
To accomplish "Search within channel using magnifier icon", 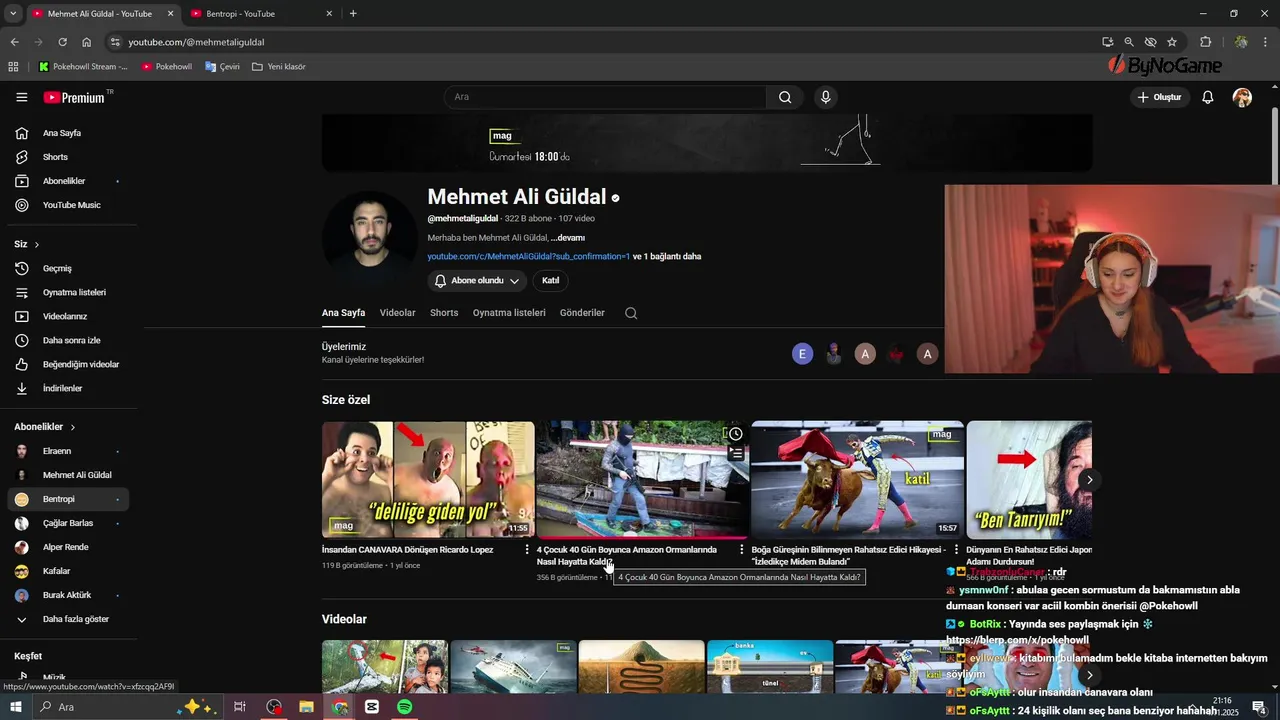I will [631, 313].
